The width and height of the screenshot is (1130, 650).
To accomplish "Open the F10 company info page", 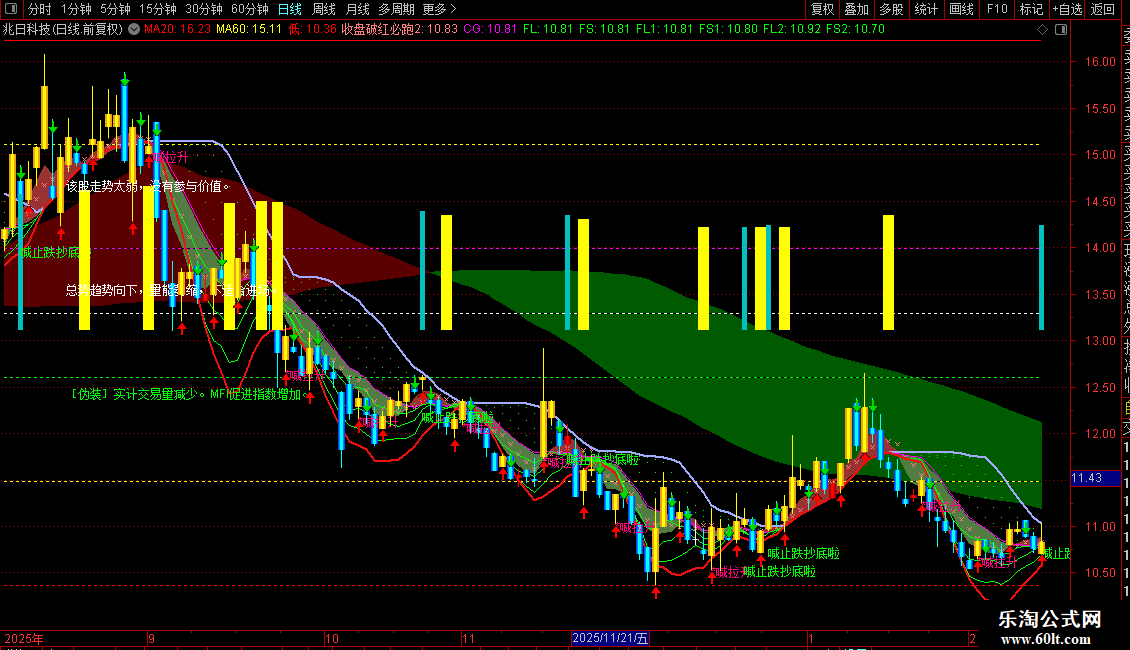I will 997,9.
